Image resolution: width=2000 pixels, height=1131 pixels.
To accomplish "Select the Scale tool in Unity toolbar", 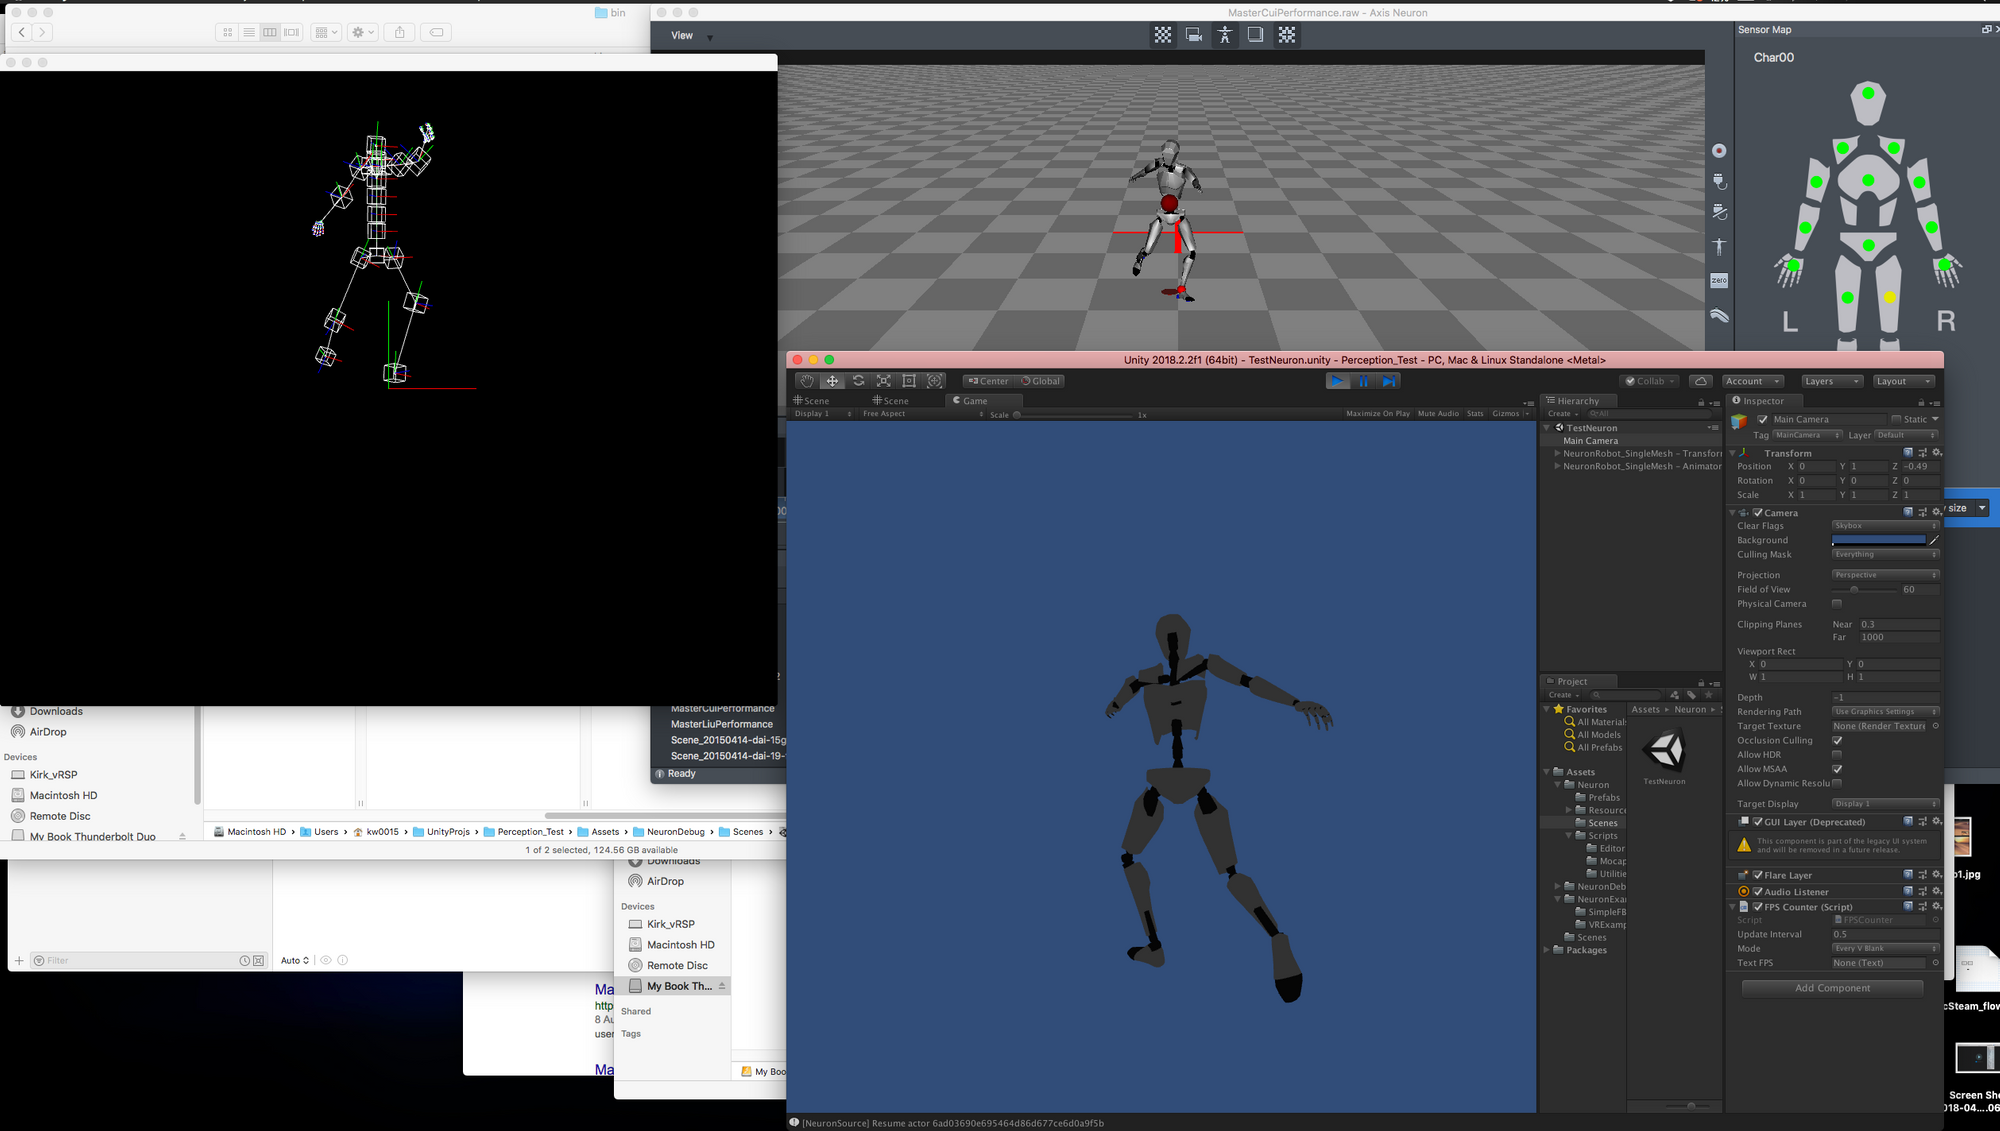I will tap(884, 381).
